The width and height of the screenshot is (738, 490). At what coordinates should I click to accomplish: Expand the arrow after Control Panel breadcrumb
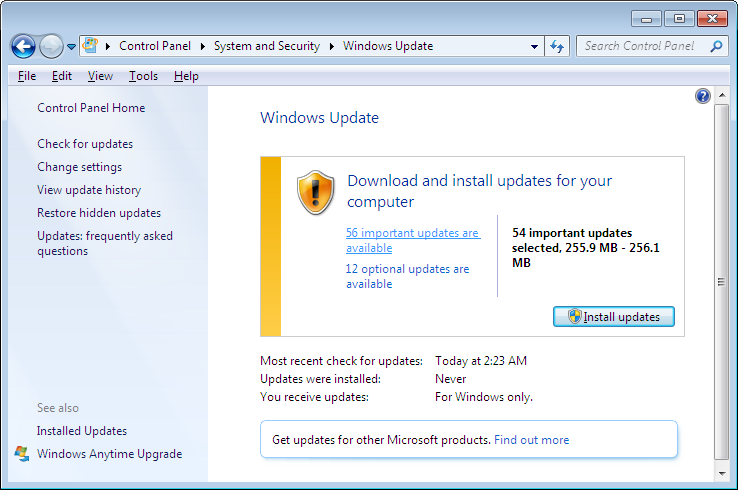click(203, 46)
